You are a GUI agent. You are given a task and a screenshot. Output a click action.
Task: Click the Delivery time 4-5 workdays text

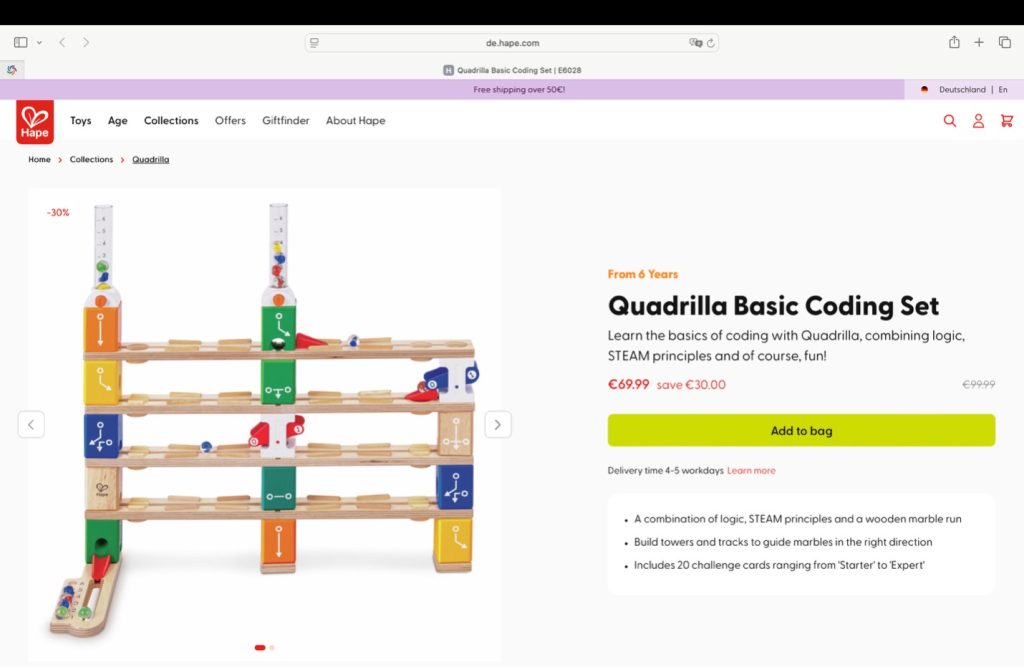coord(665,470)
